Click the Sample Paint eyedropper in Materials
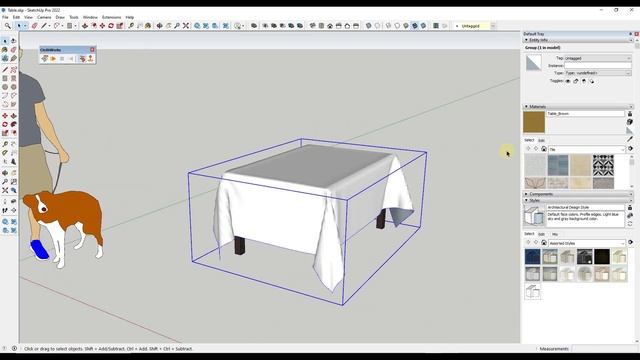The image size is (640, 360). point(630,139)
